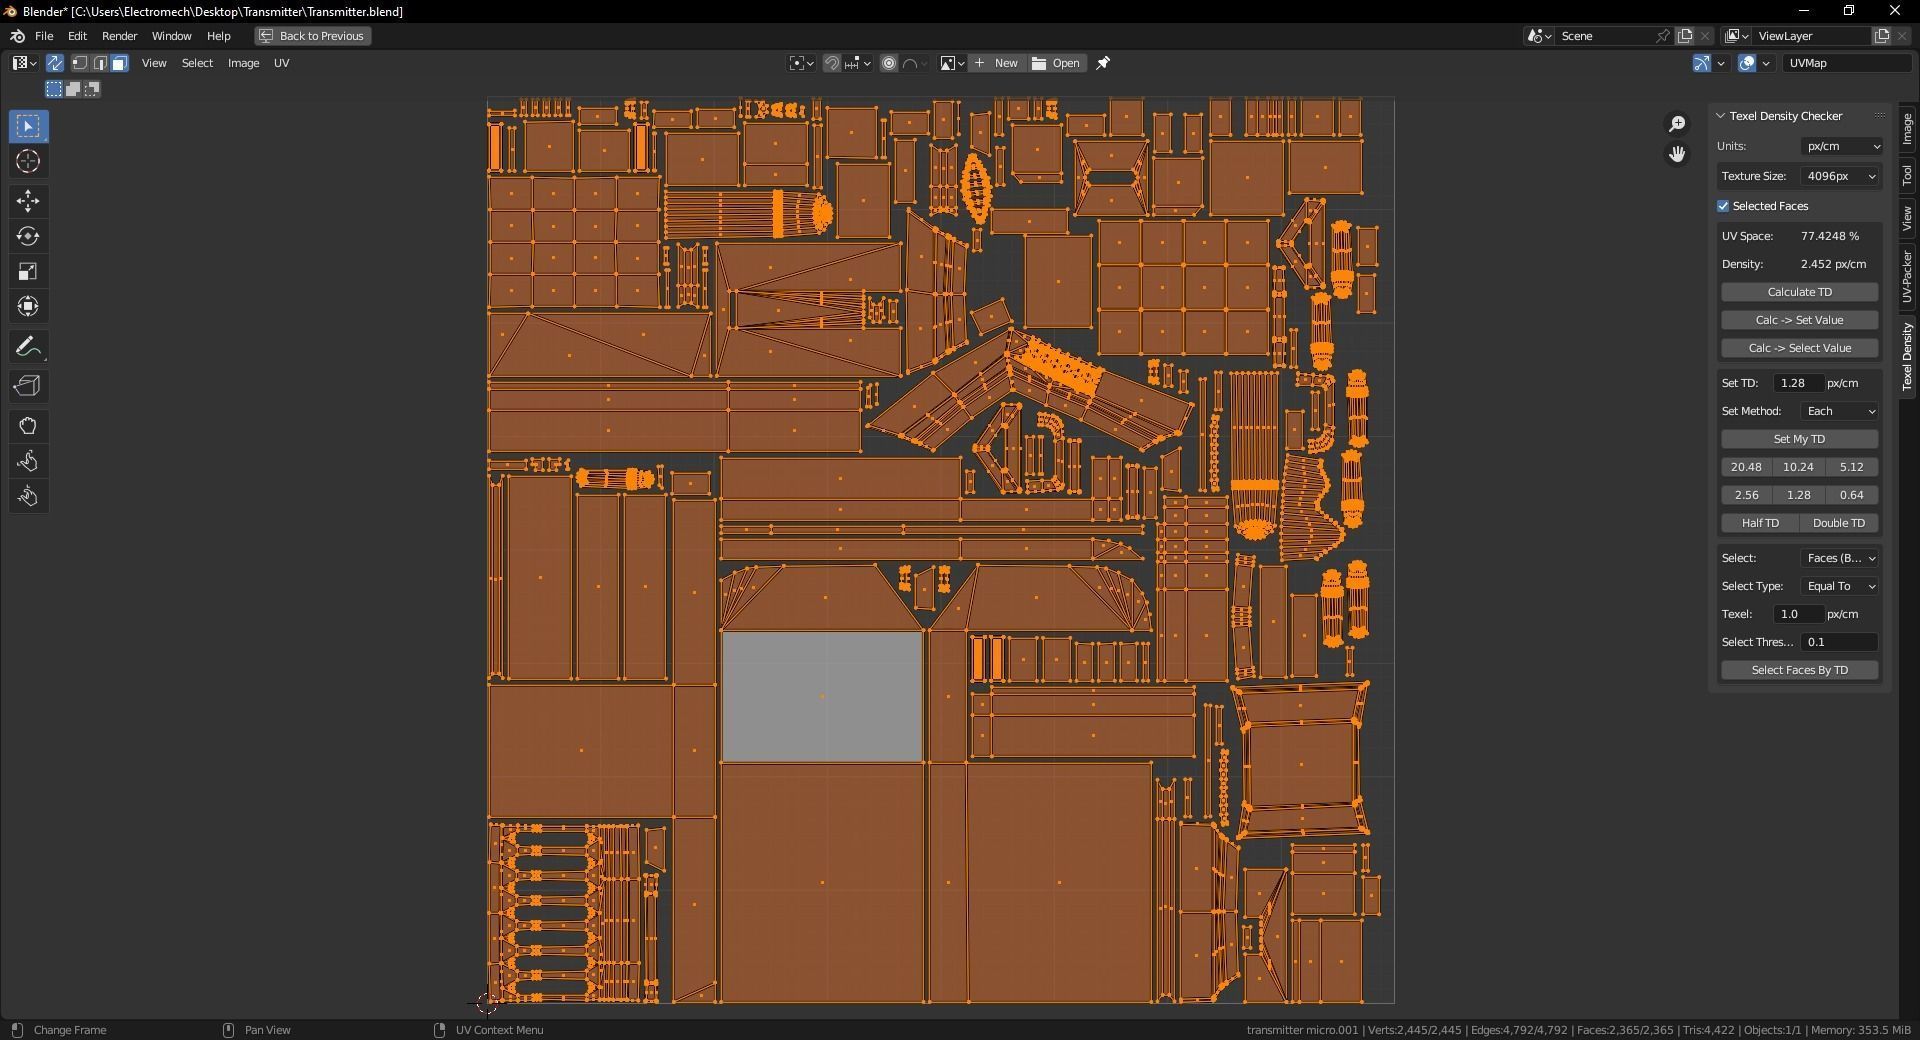This screenshot has height=1040, width=1920.
Task: Select the Transform tool
Action: coord(28,306)
